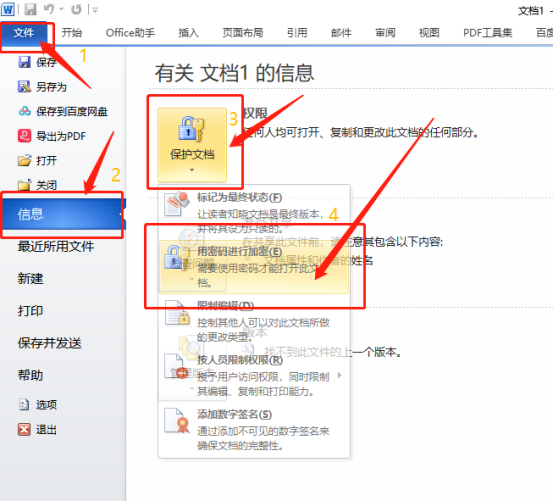
Task: Click the 关闭 folder icon
Action: (24, 184)
